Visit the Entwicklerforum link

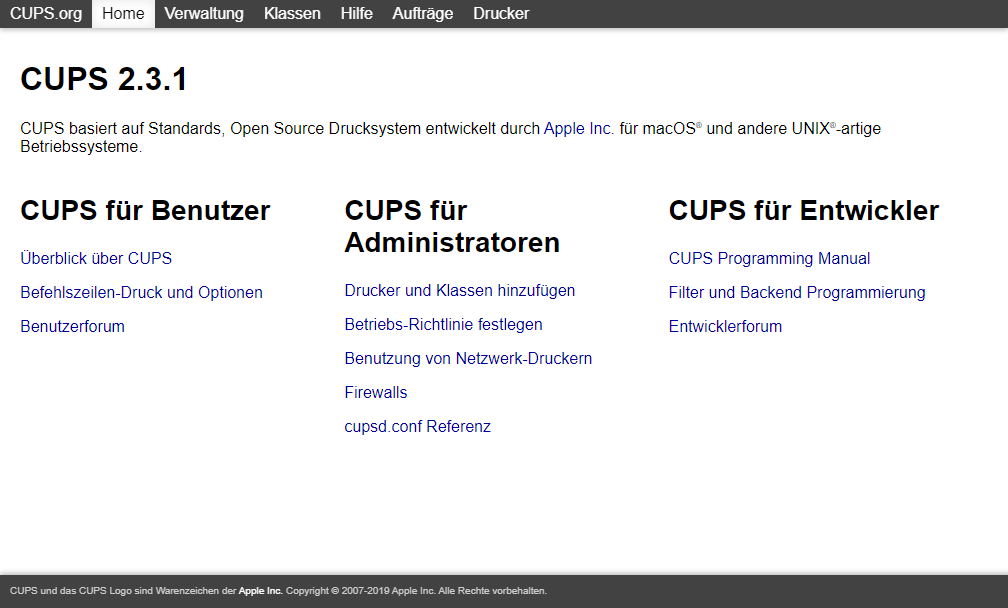click(725, 327)
